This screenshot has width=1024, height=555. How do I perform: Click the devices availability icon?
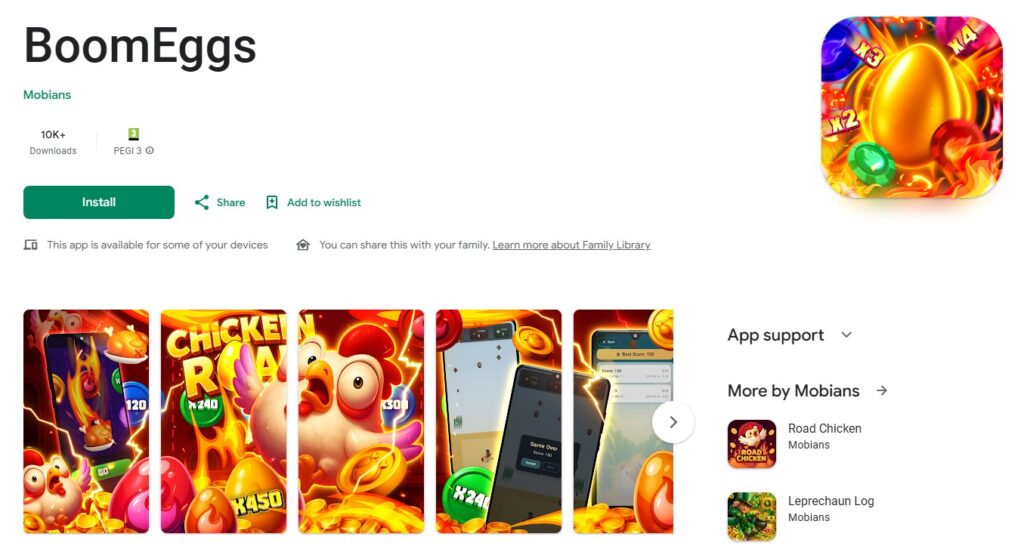pos(31,245)
